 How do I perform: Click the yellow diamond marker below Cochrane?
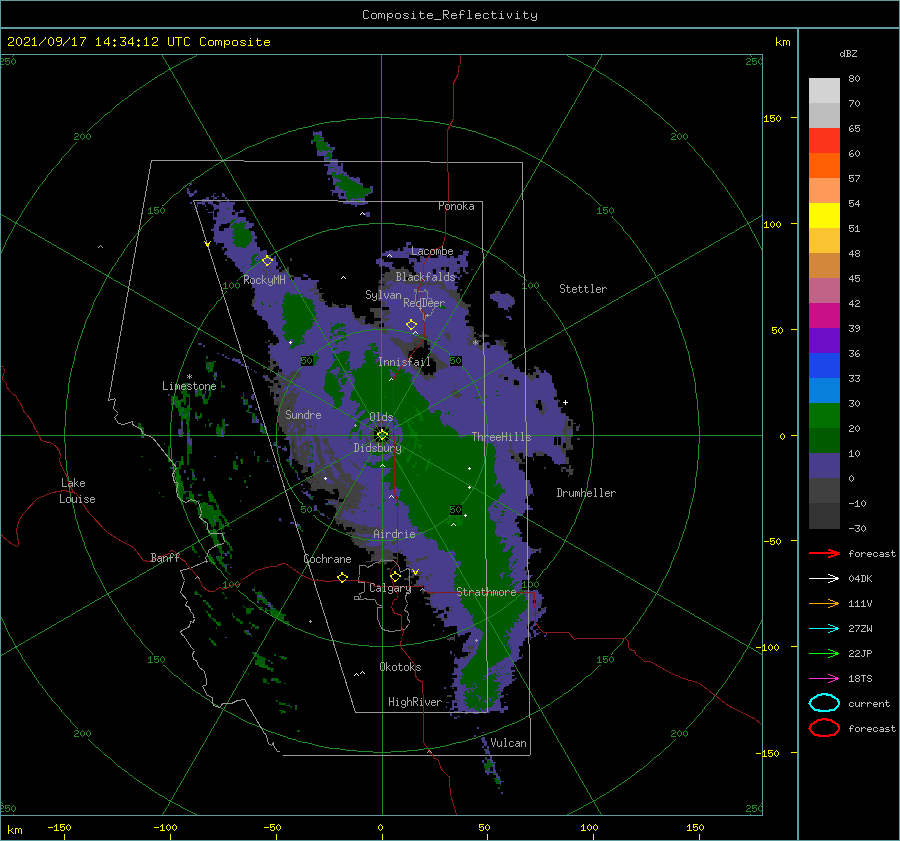pos(343,577)
